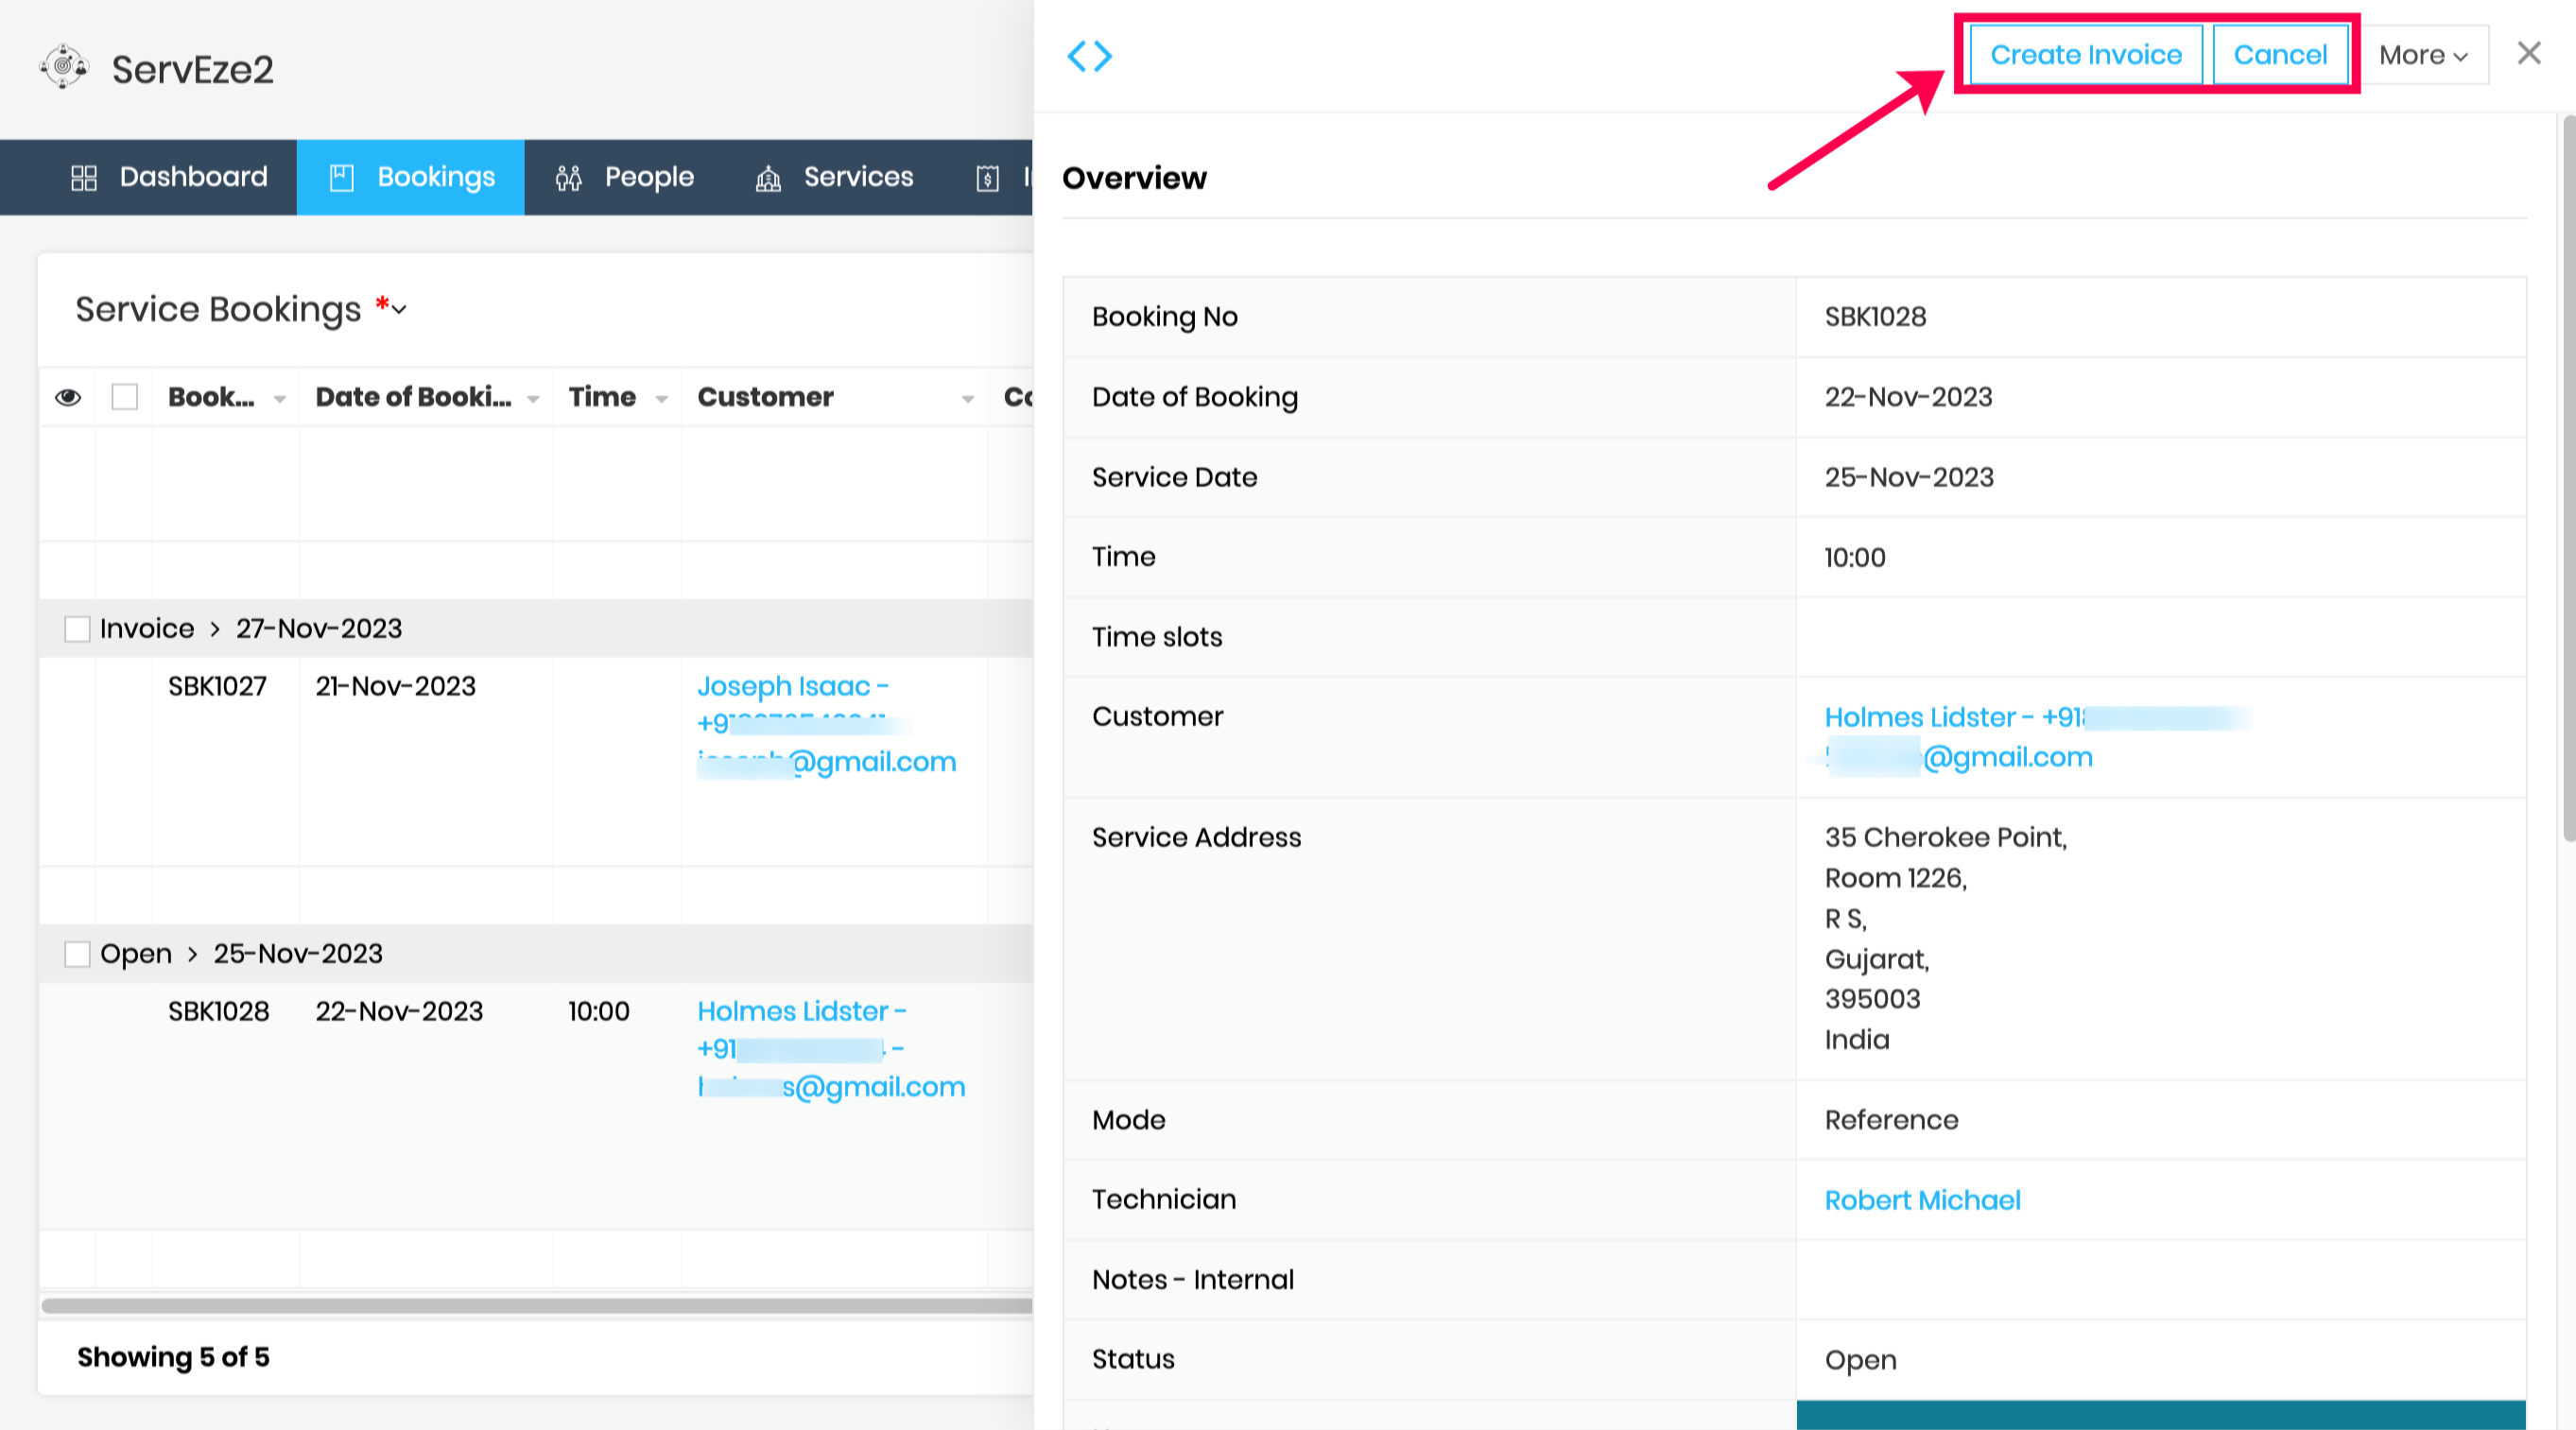
Task: Close the booking detail panel
Action: pos(2528,54)
